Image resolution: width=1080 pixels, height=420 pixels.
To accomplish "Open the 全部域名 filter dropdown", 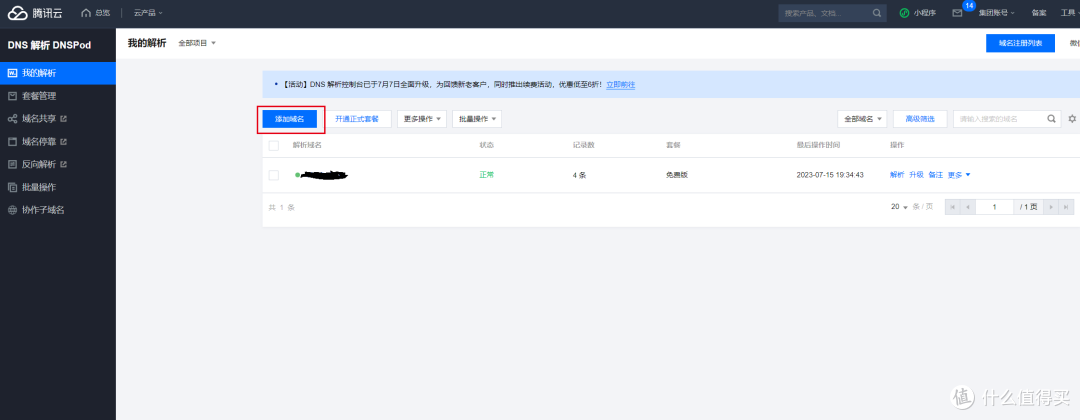I will [x=862, y=118].
